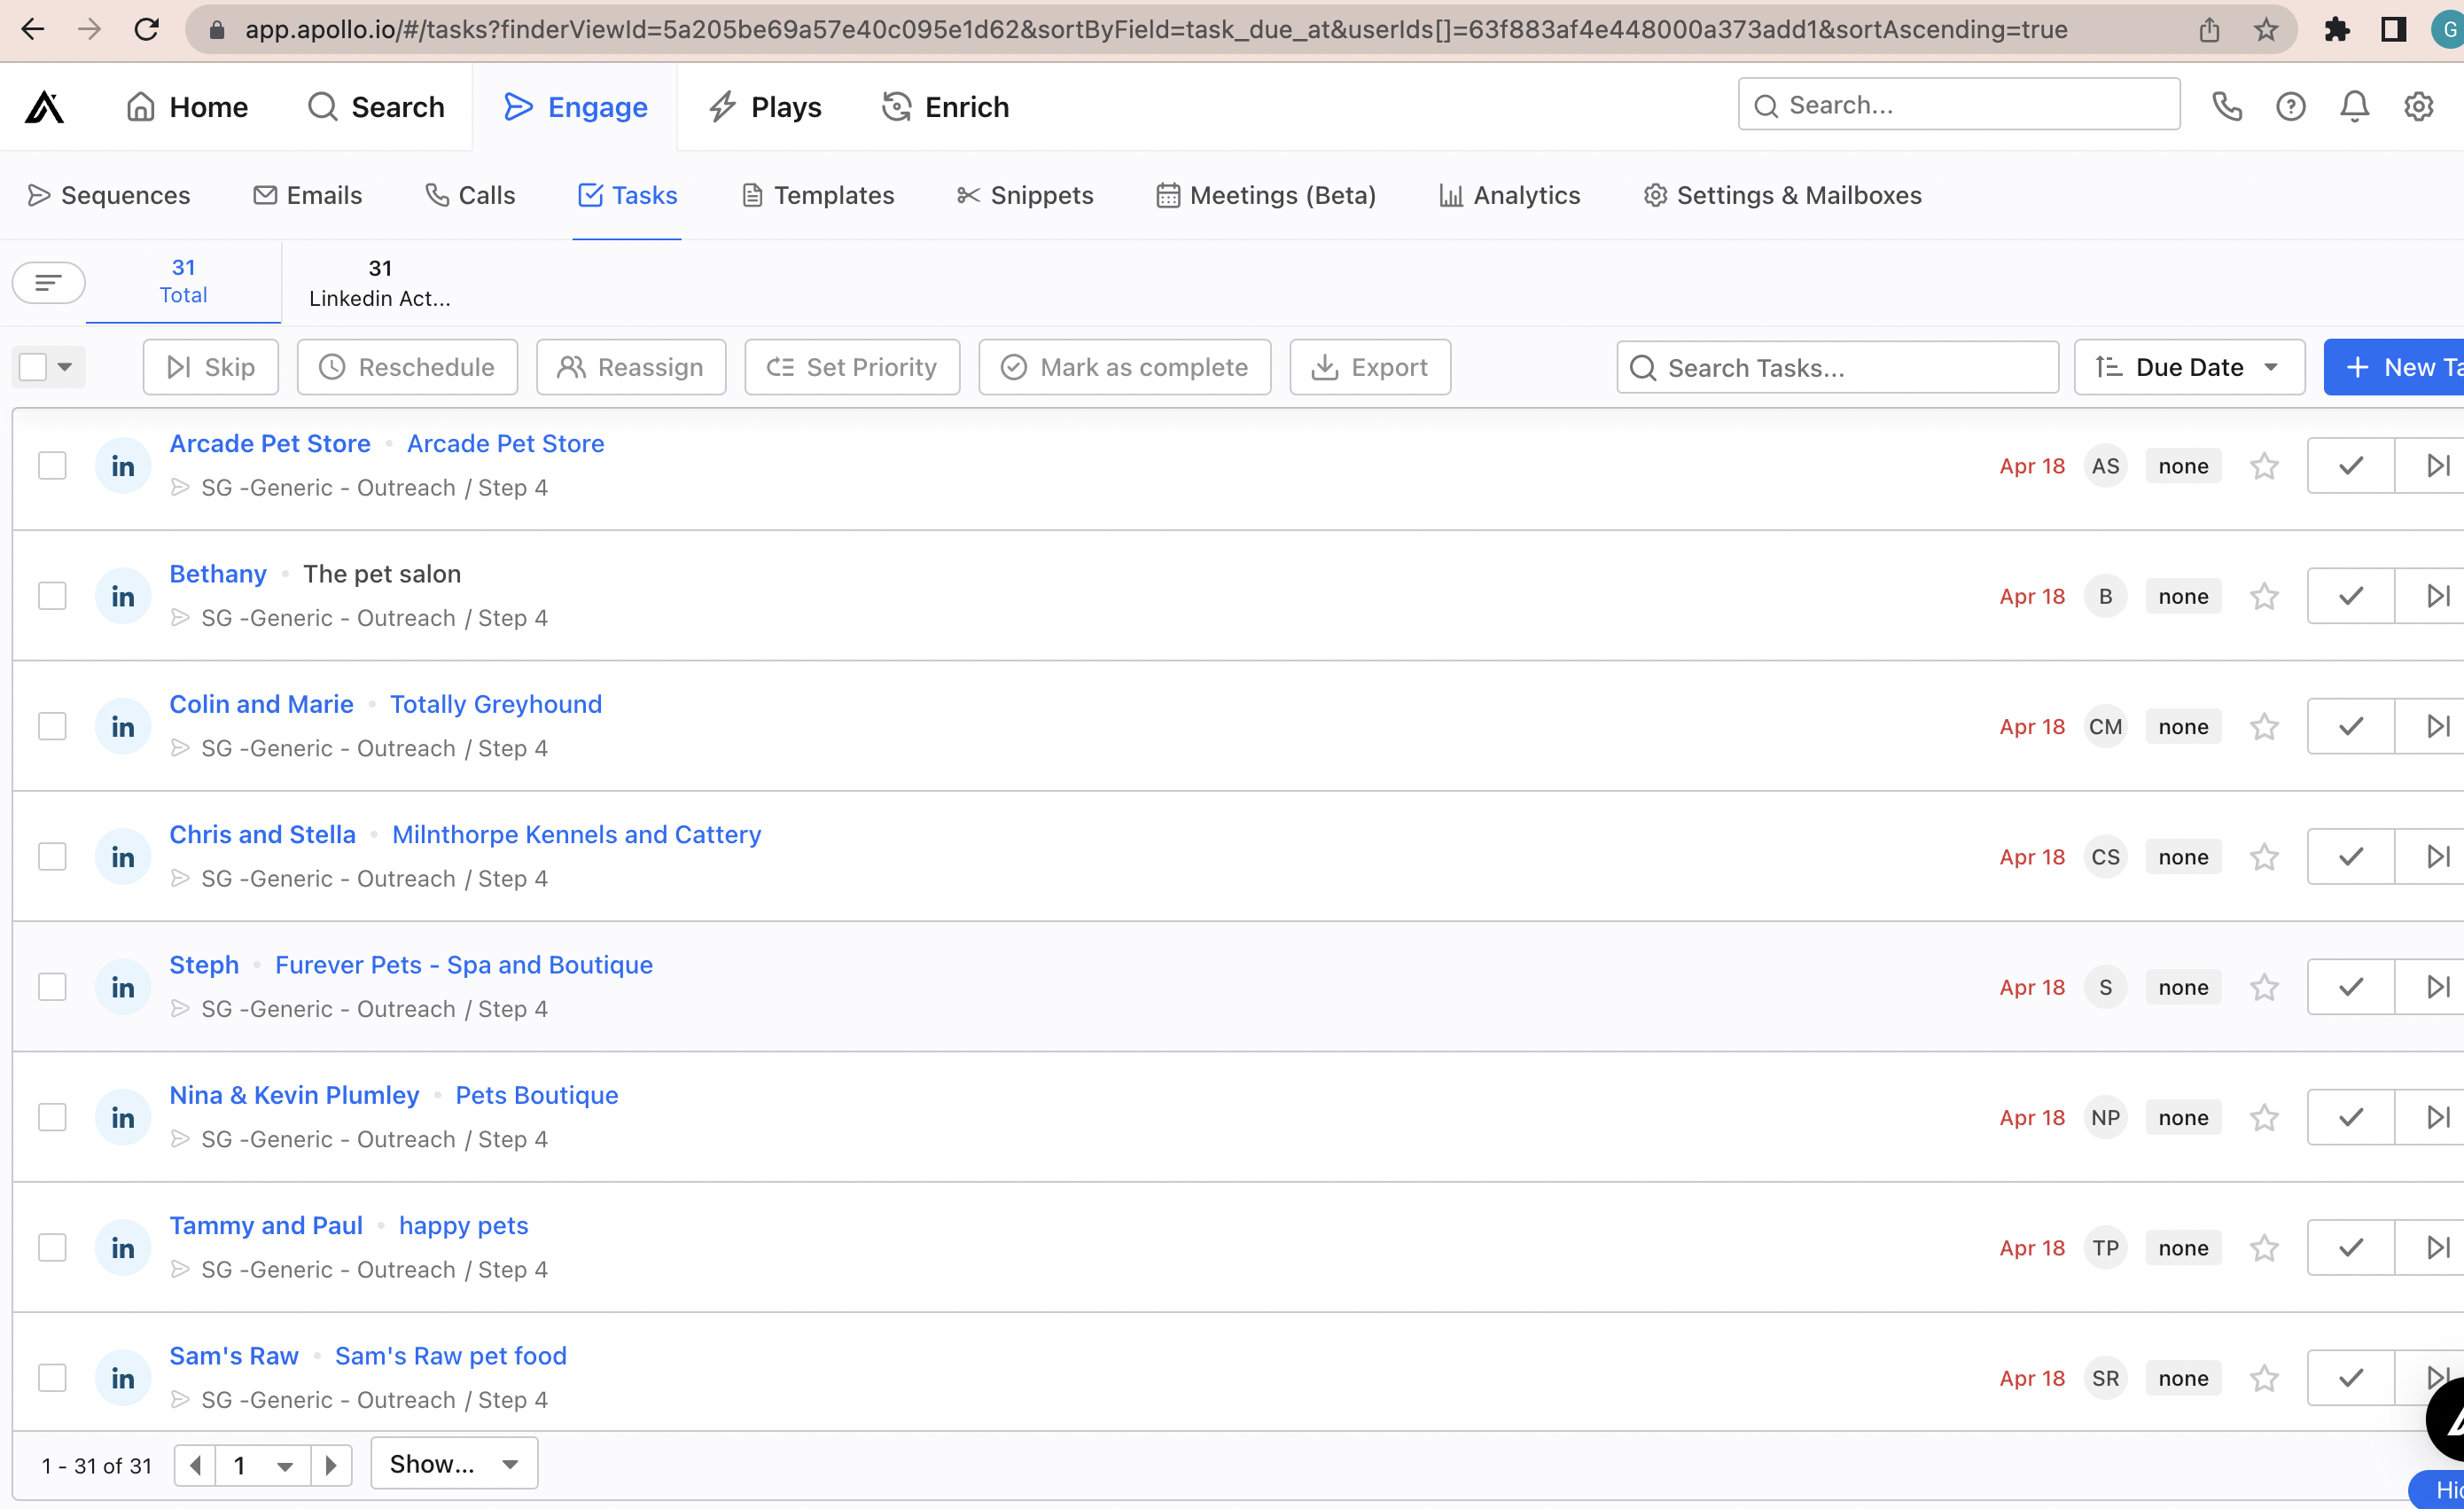Go to previous page arrow
Viewport: 2464px width, 1509px height.
(195, 1466)
